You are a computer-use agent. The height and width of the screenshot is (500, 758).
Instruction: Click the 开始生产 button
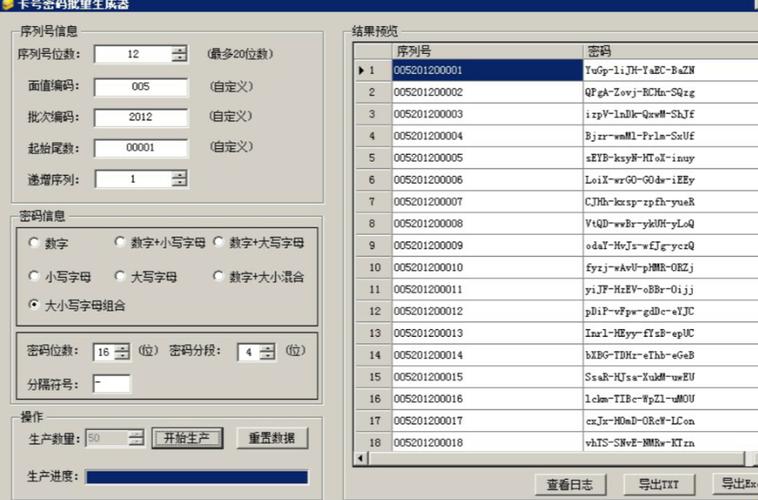tap(187, 438)
